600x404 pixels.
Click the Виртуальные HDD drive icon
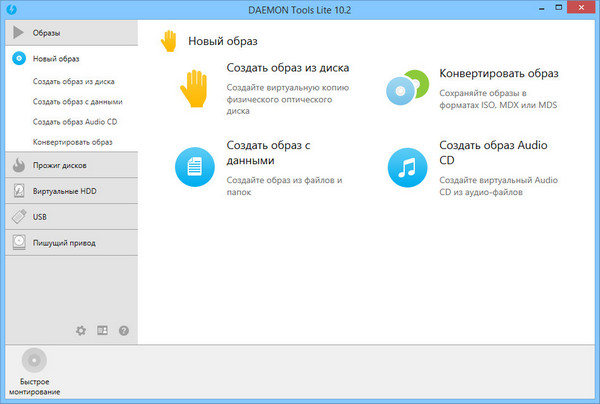coord(19,191)
